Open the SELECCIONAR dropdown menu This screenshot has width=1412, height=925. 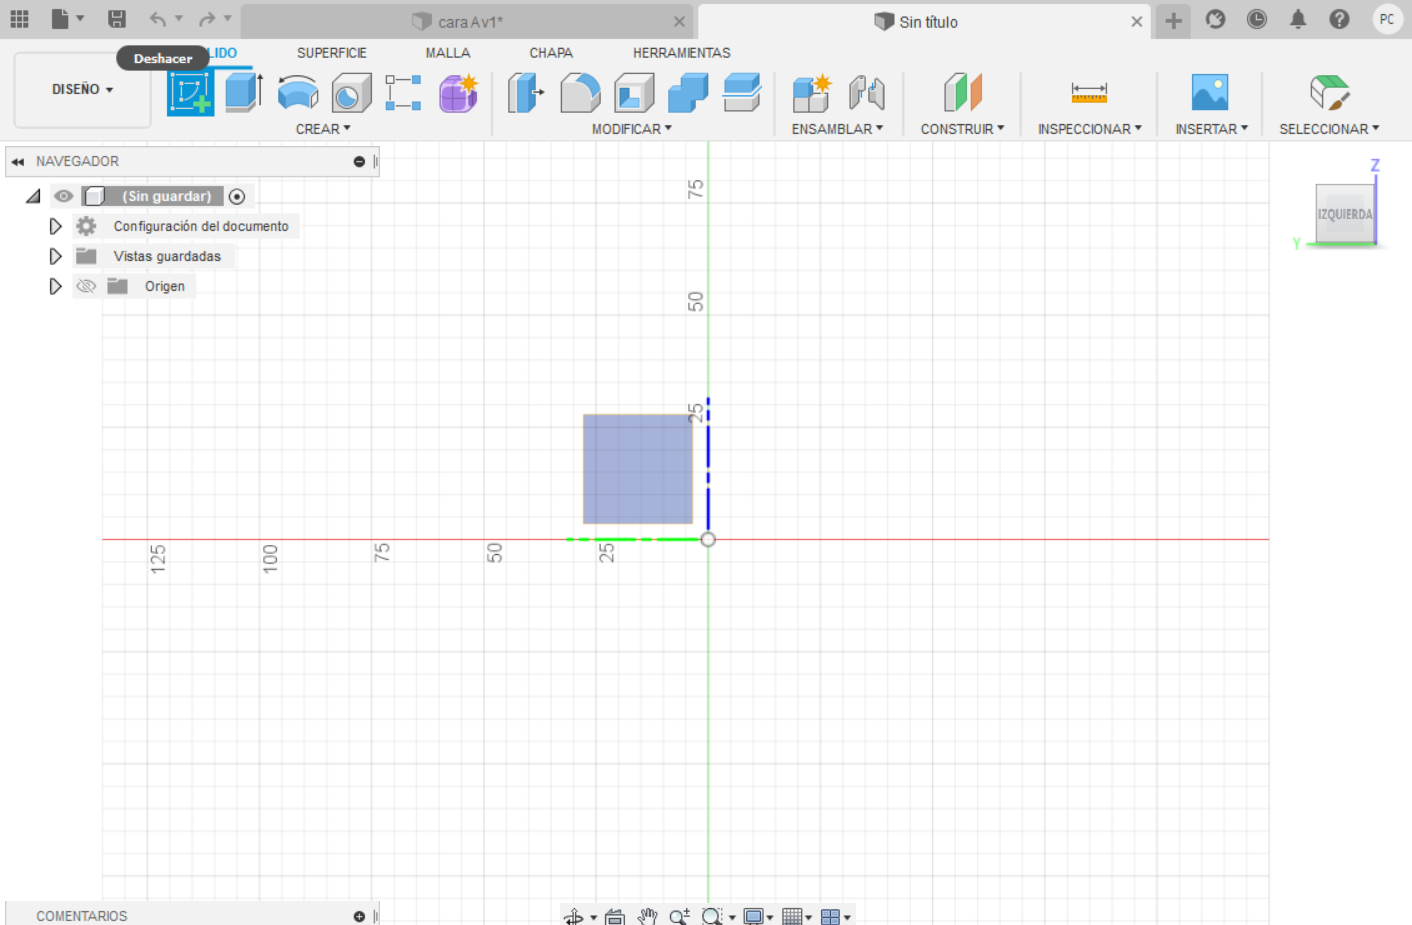(1329, 129)
